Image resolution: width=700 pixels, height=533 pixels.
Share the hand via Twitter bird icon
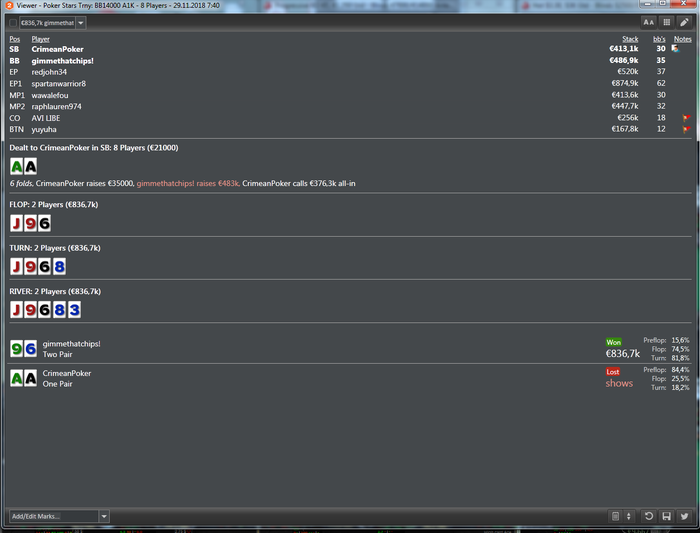click(x=684, y=516)
